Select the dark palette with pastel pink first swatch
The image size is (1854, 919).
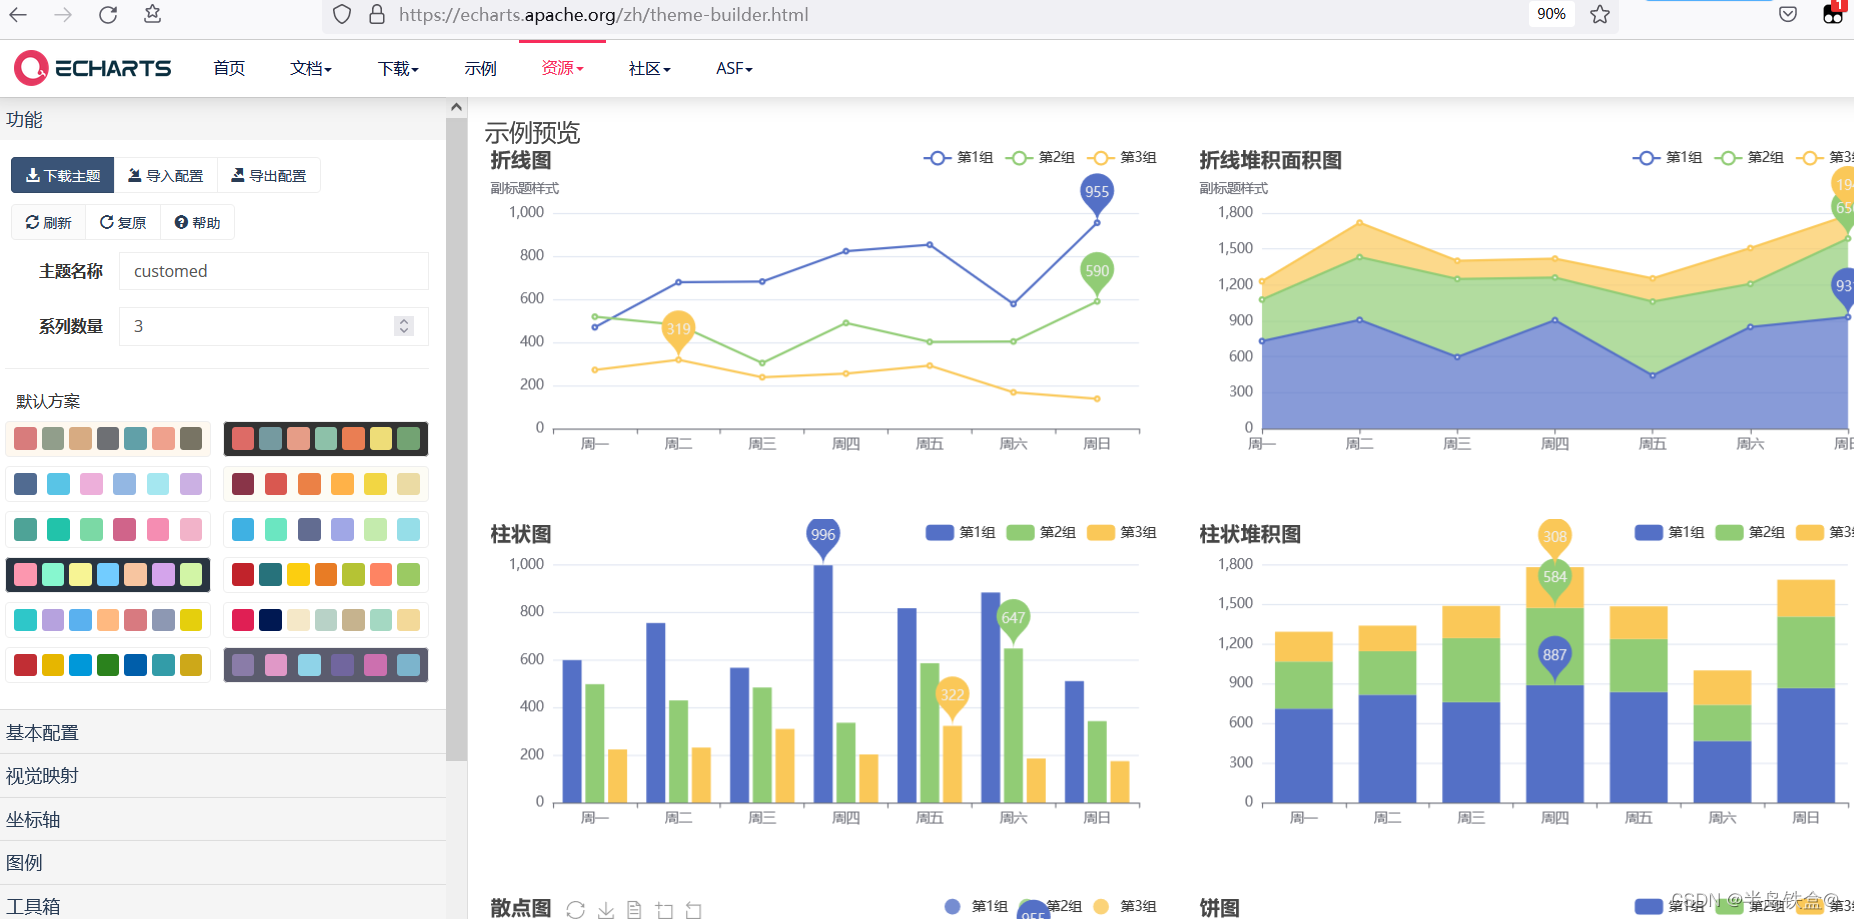coord(108,575)
